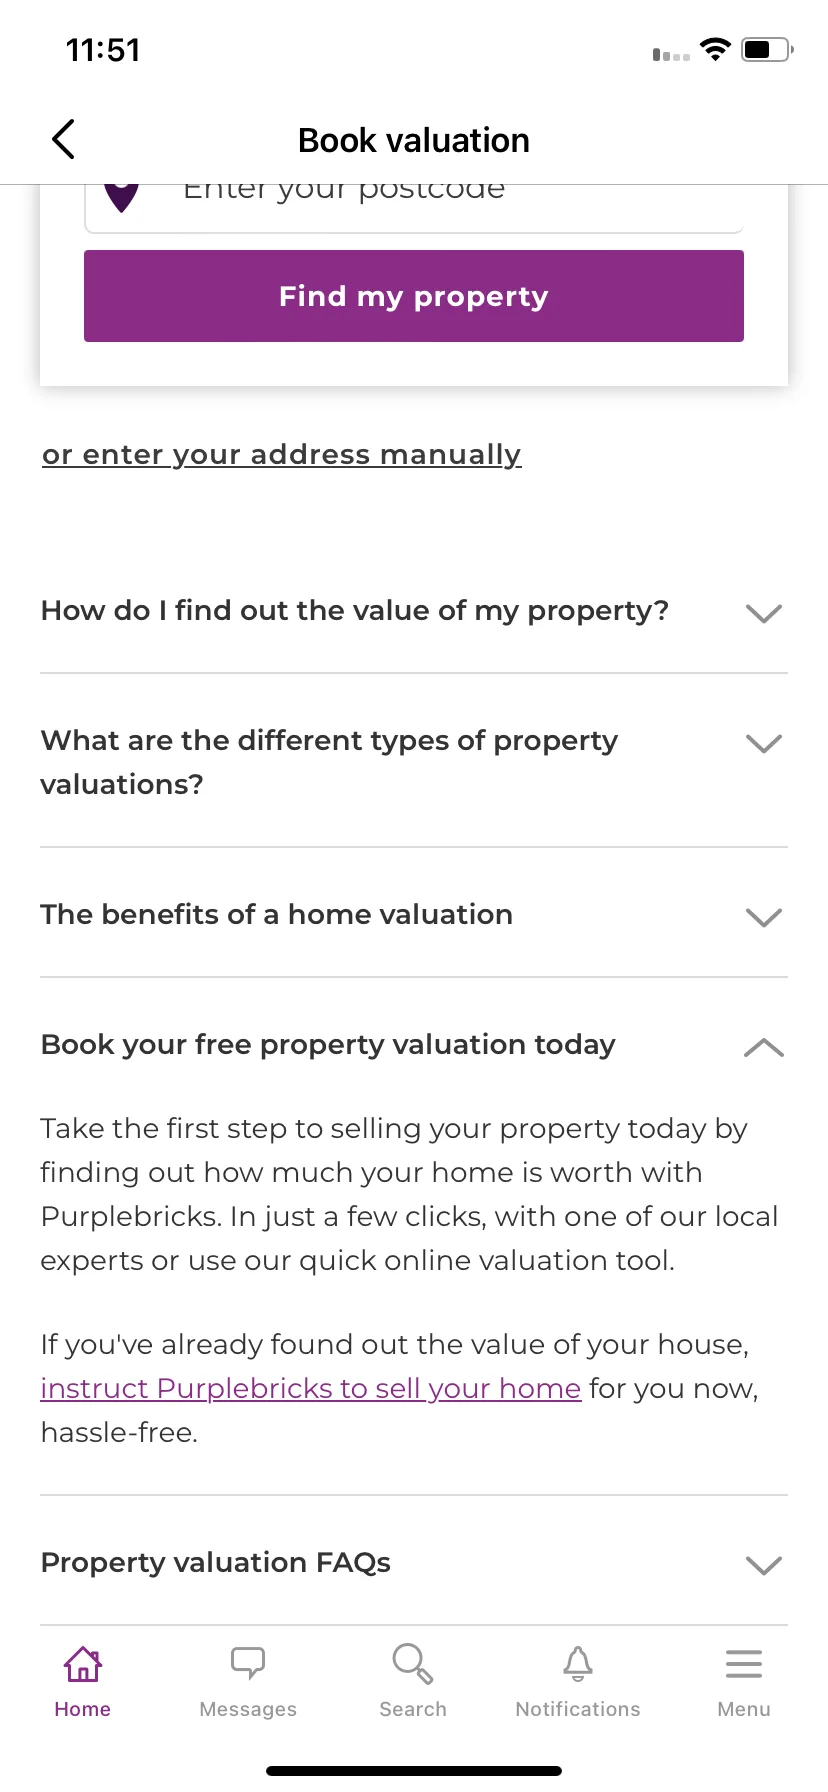The height and width of the screenshot is (1792, 828).
Task: Select the Notifications tab label
Action: click(578, 1709)
